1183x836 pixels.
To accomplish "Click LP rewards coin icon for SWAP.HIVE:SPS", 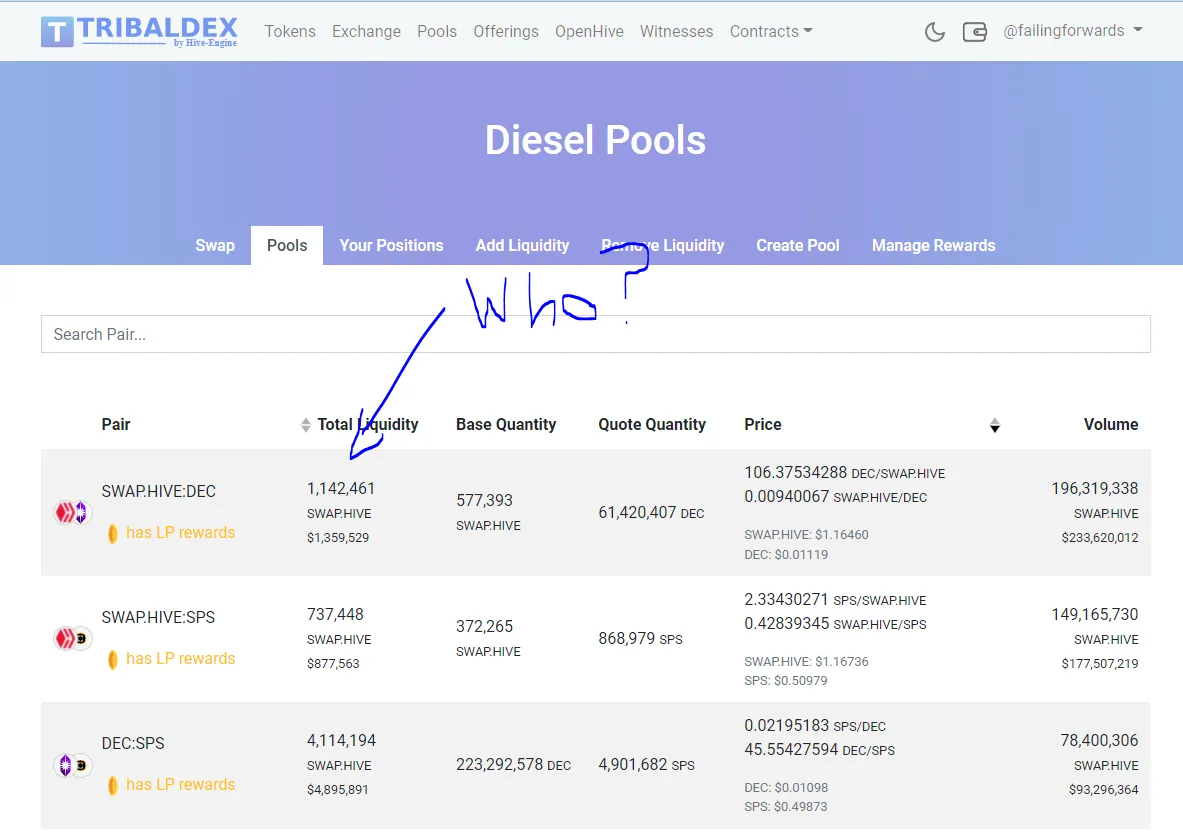I will click(112, 659).
